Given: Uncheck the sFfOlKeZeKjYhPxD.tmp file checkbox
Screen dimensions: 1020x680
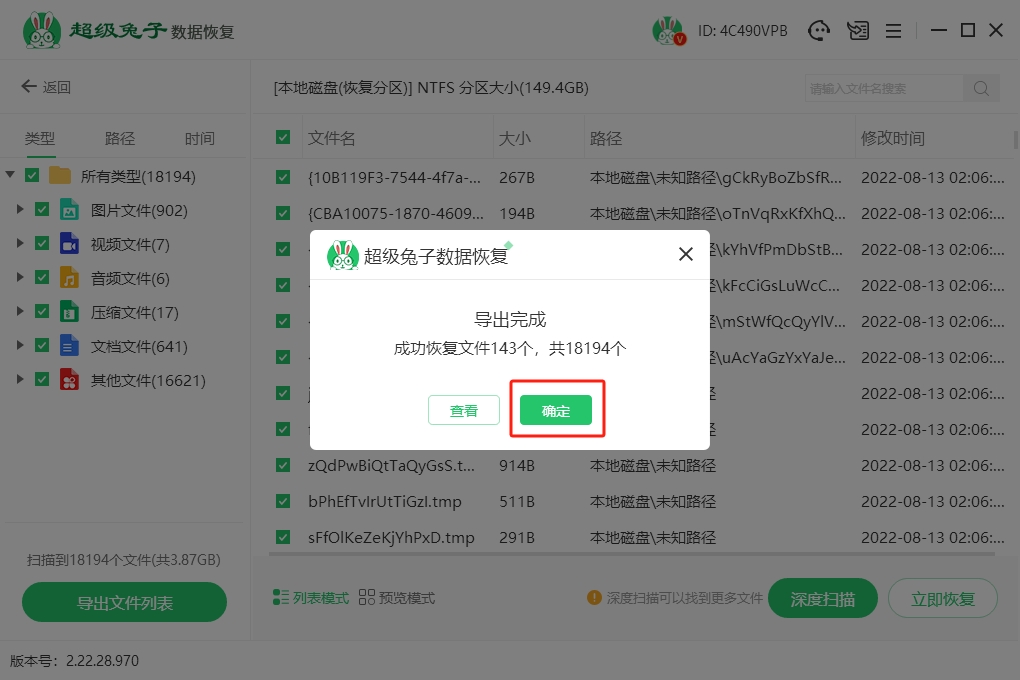Looking at the screenshot, I should point(283,537).
